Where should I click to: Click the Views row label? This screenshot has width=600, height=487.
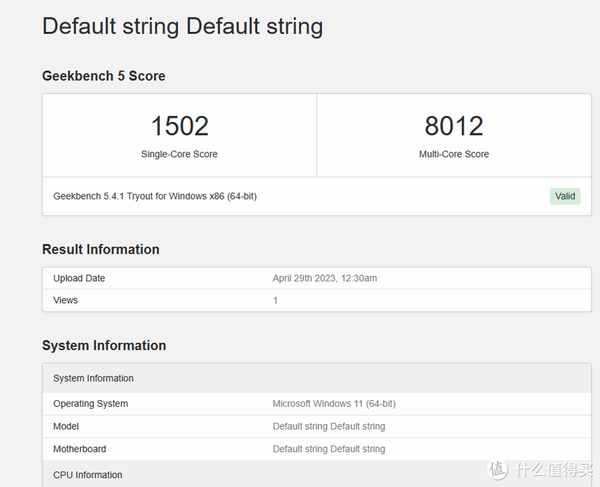[x=65, y=300]
